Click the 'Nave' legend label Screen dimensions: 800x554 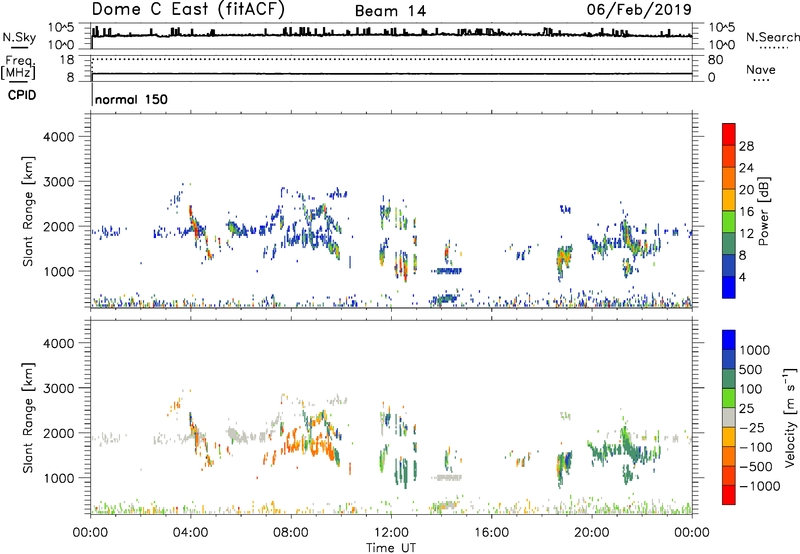coord(760,69)
